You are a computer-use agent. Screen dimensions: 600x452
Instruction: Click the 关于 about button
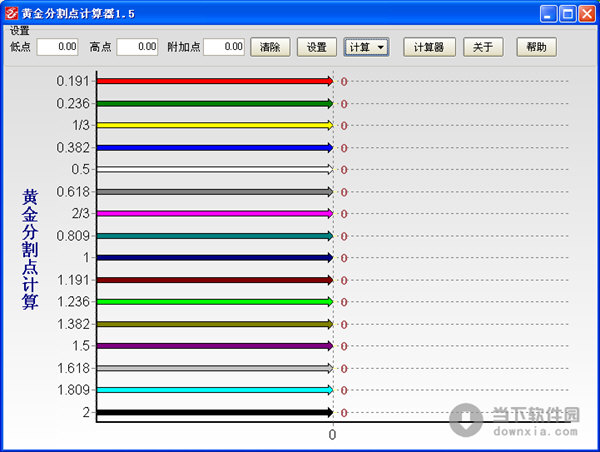pyautogui.click(x=483, y=47)
